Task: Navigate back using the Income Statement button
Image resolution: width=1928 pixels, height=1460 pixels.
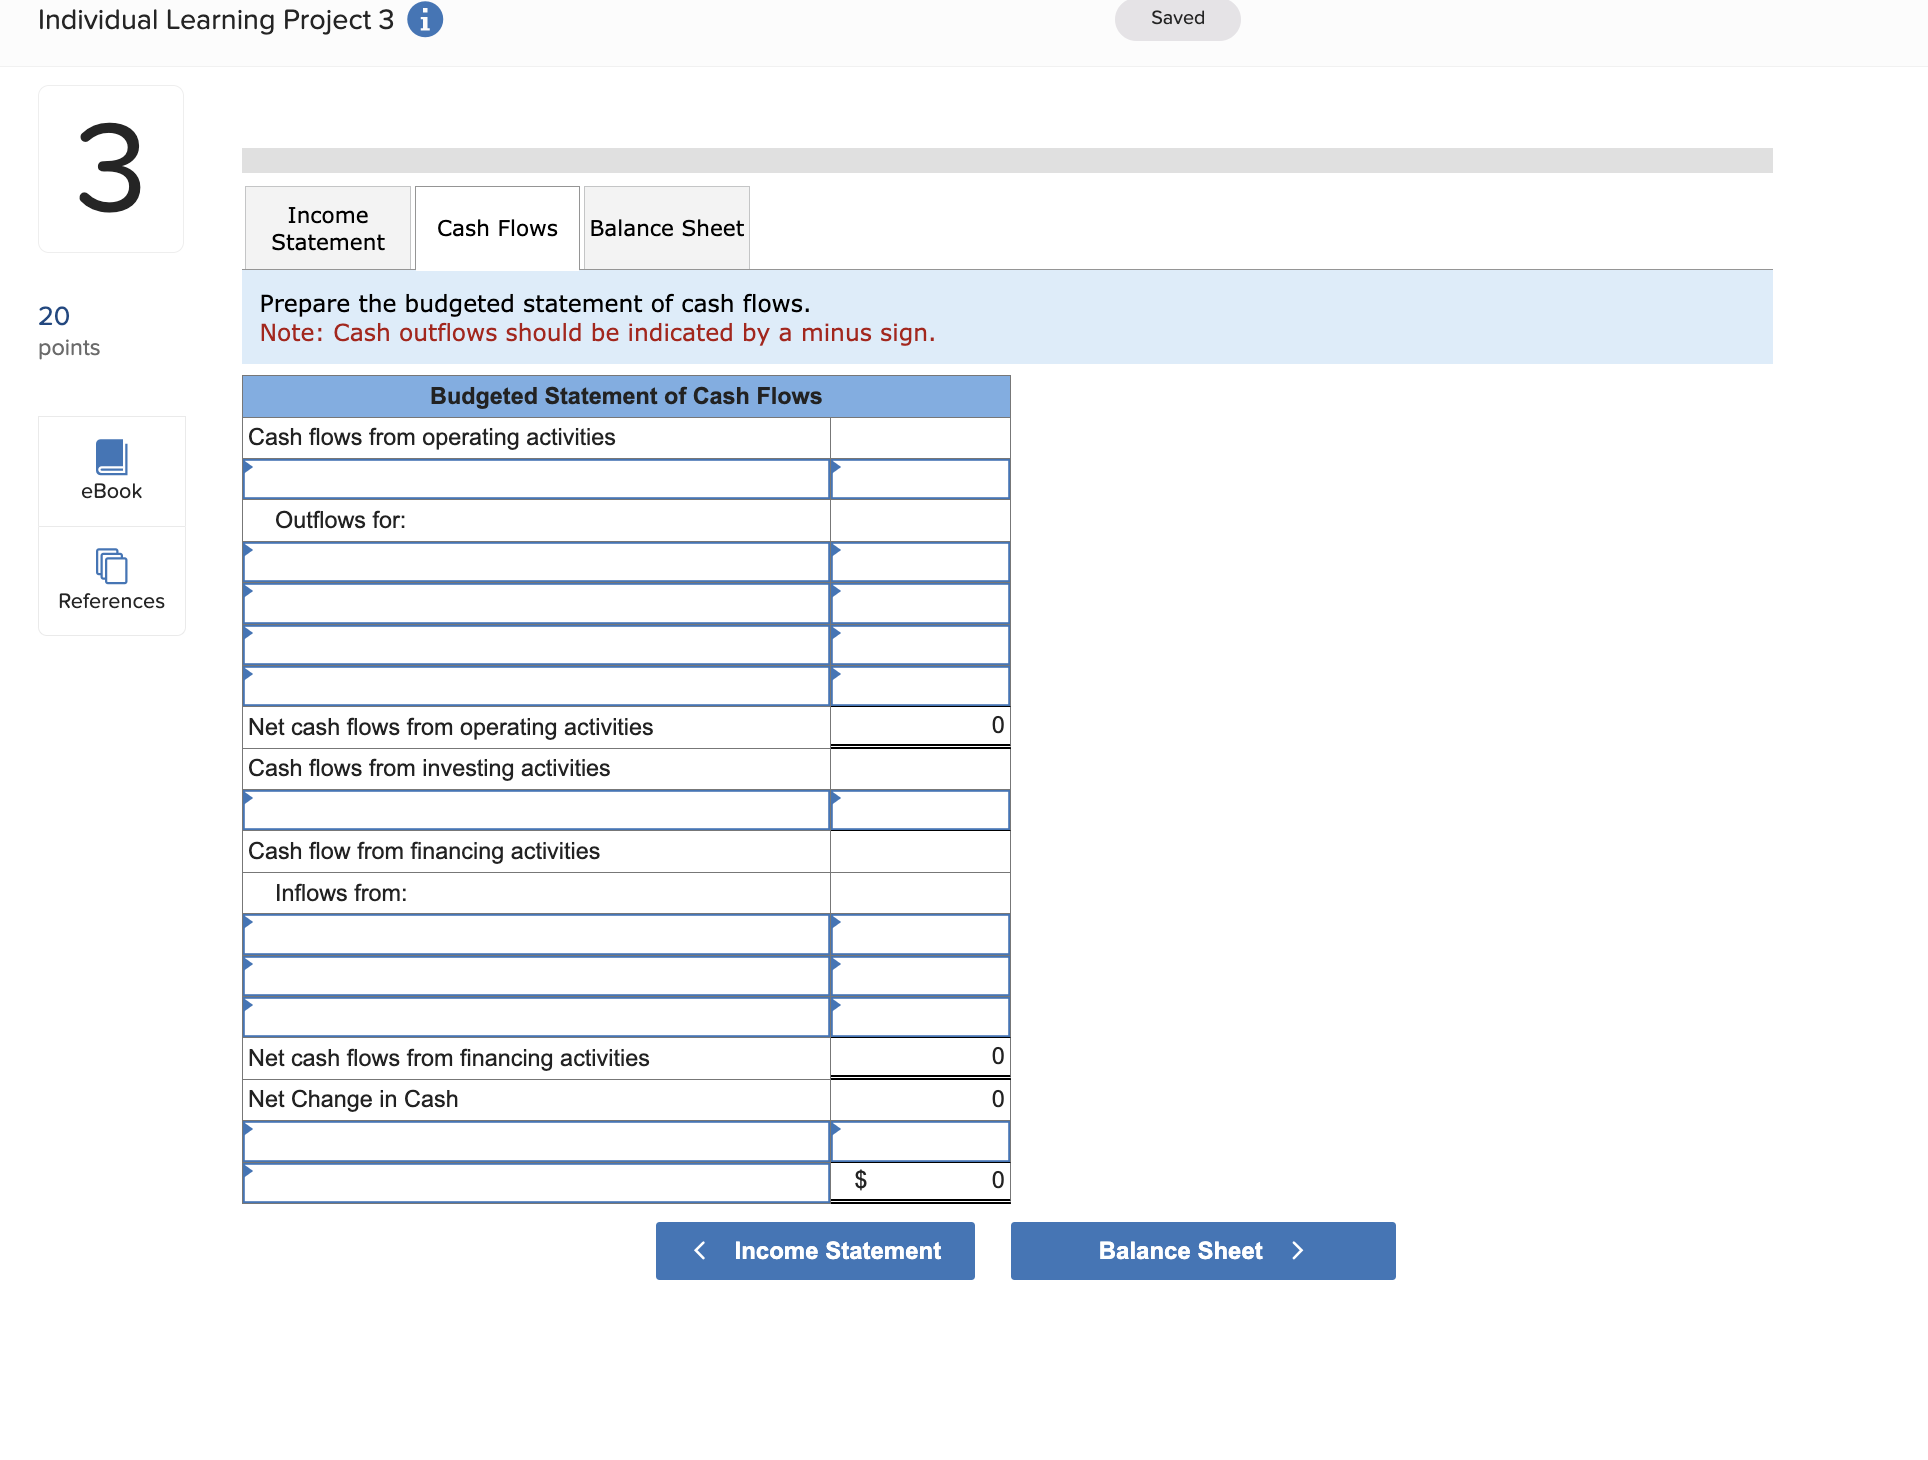Action: [815, 1250]
